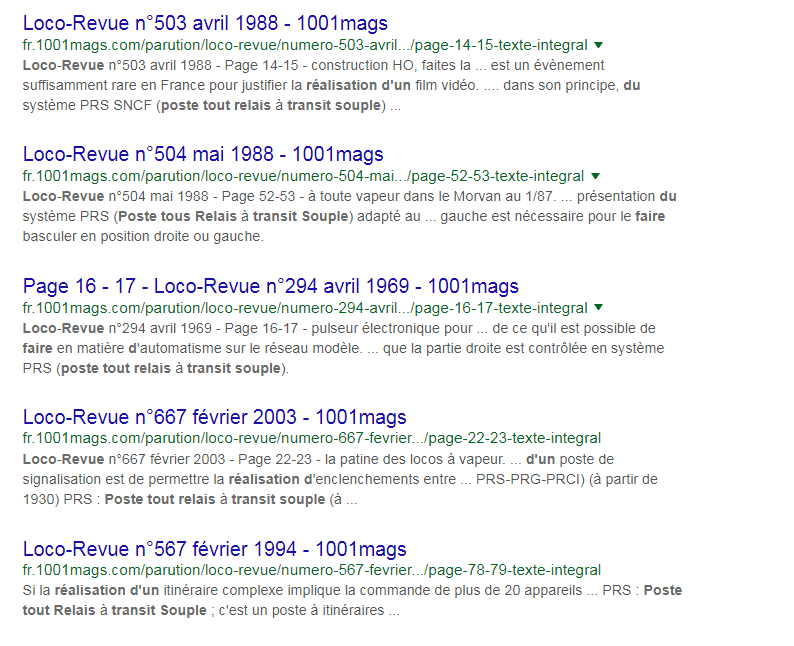The image size is (794, 646).
Task: Click the green URL with page-16-17-texte-integral
Action: pos(305,308)
